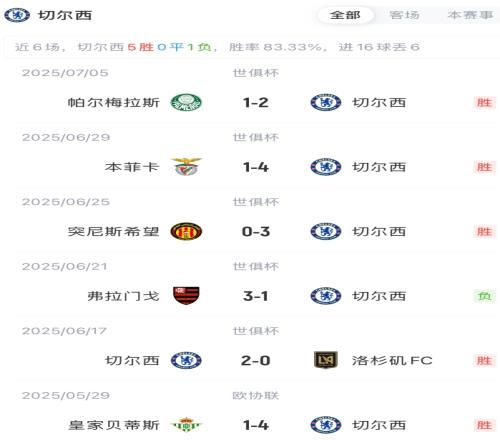Click the 帕尔梅拉斯 team name

point(114,102)
